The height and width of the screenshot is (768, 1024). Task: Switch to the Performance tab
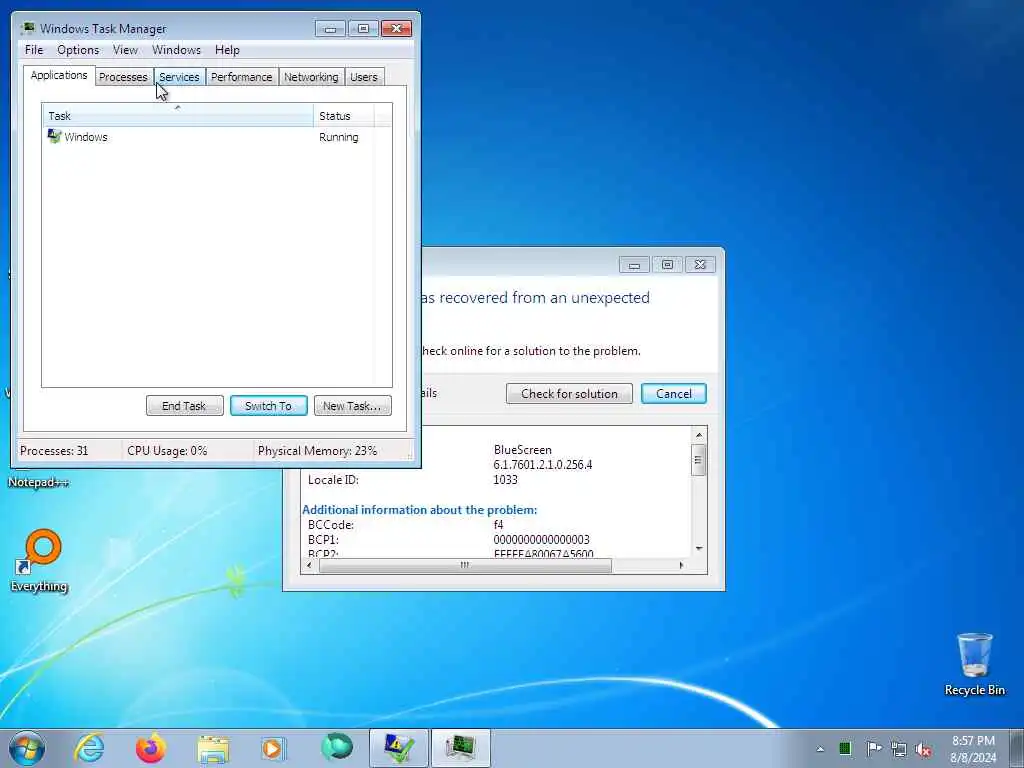click(x=241, y=77)
